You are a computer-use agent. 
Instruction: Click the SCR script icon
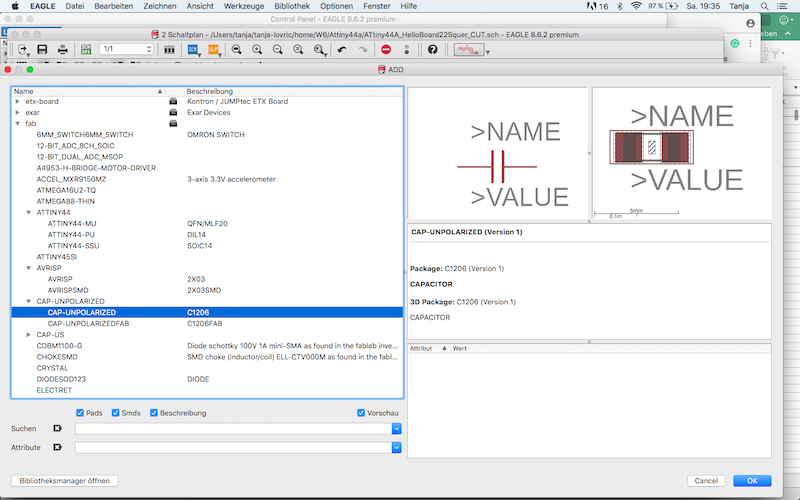point(193,49)
